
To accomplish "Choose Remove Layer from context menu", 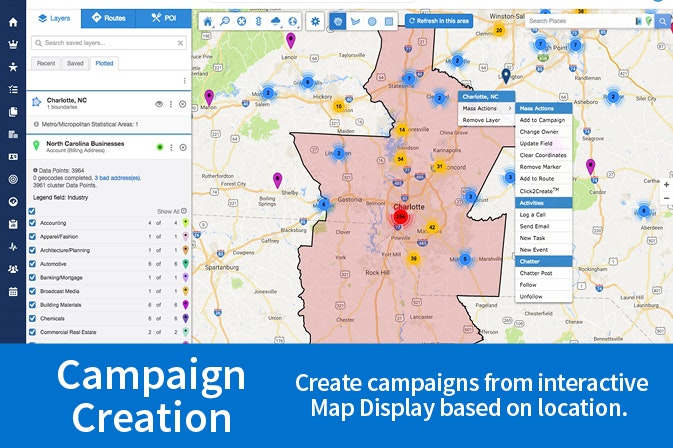I will click(x=487, y=120).
